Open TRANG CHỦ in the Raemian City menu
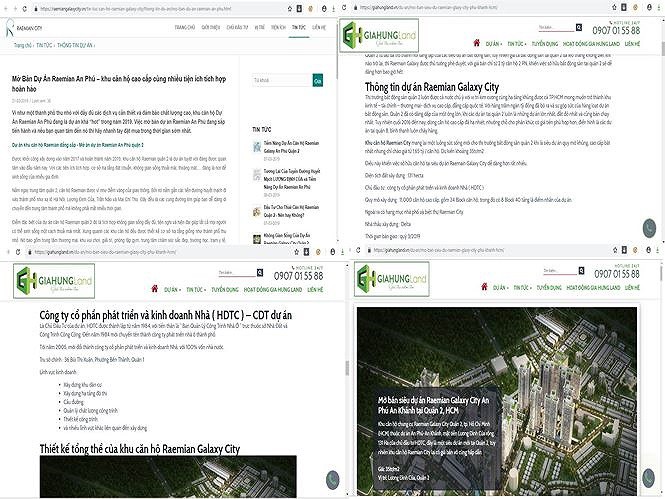665x499 pixels. (184, 28)
